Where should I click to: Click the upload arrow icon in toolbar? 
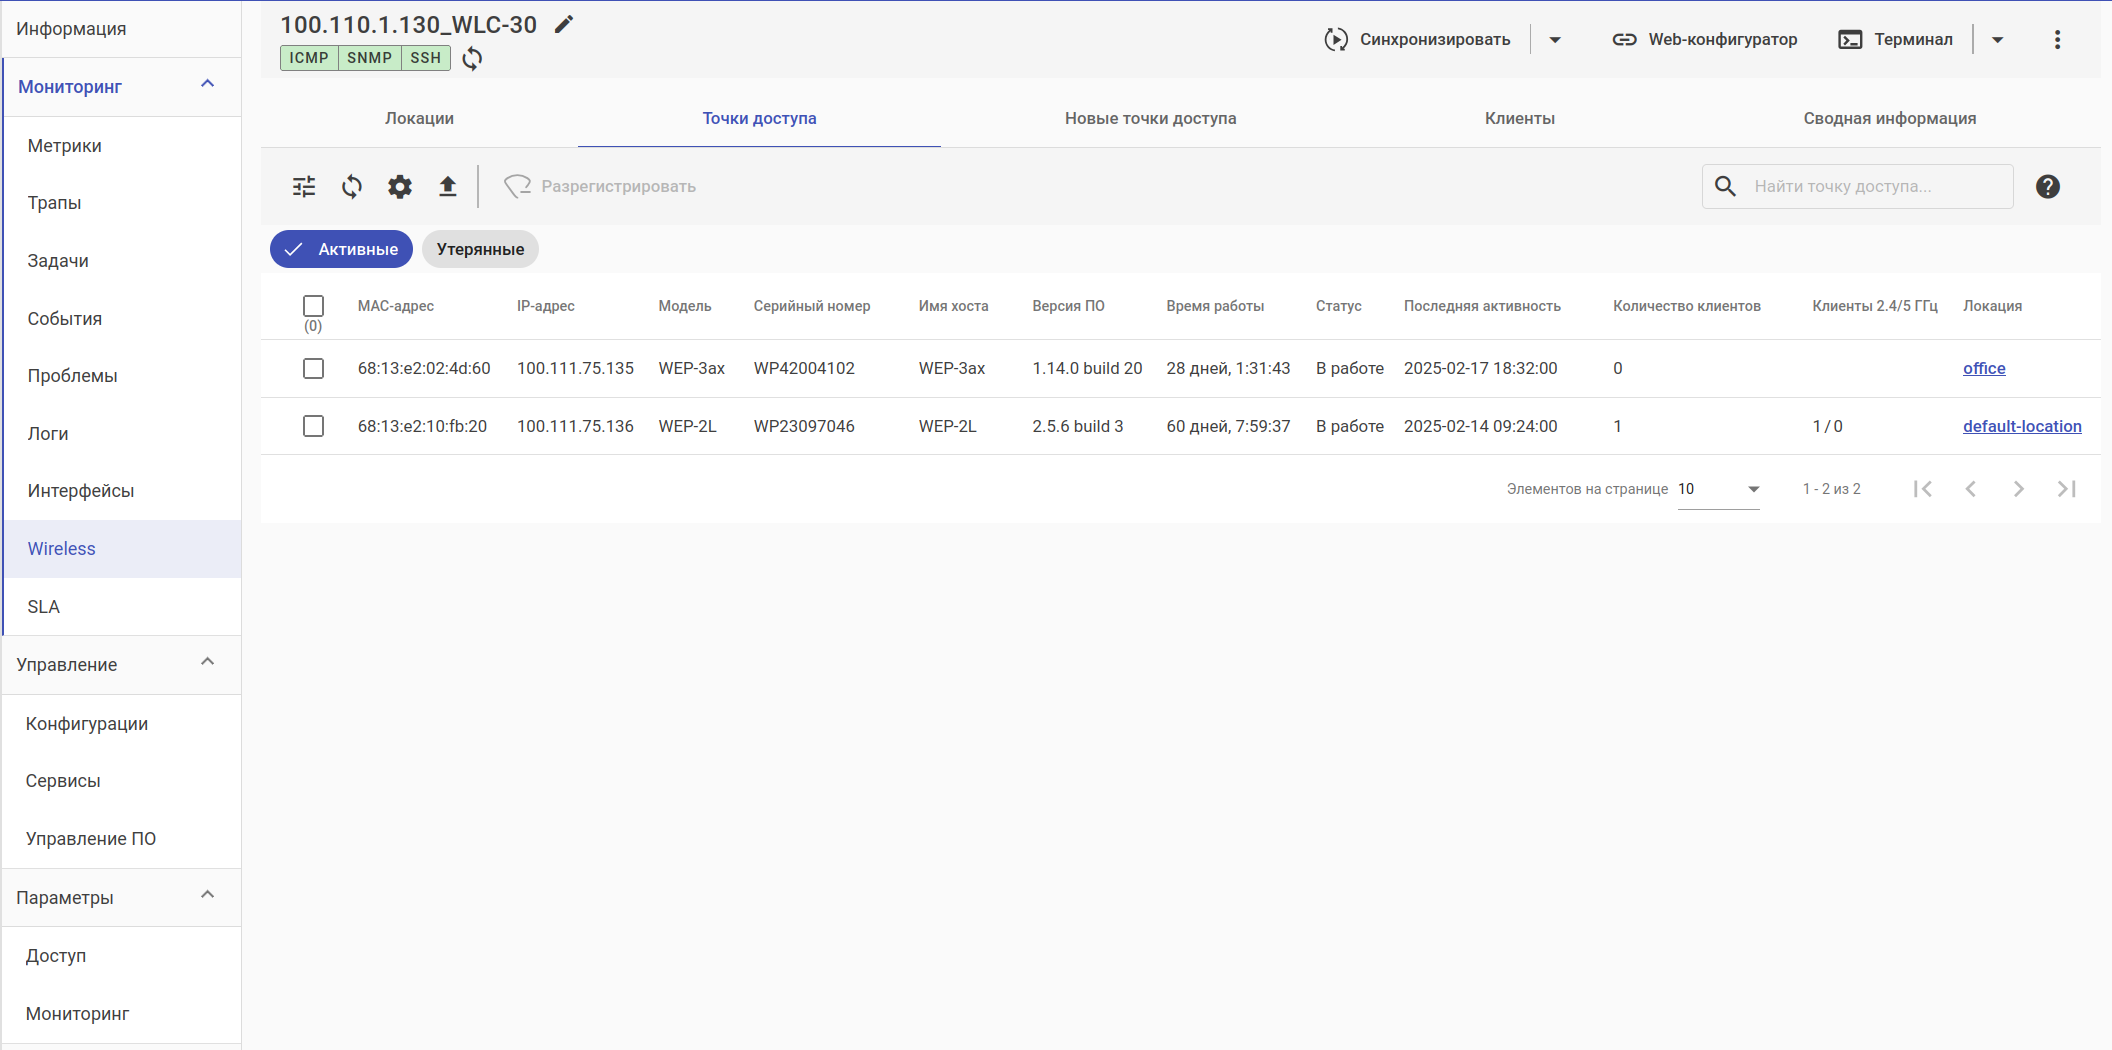[448, 186]
